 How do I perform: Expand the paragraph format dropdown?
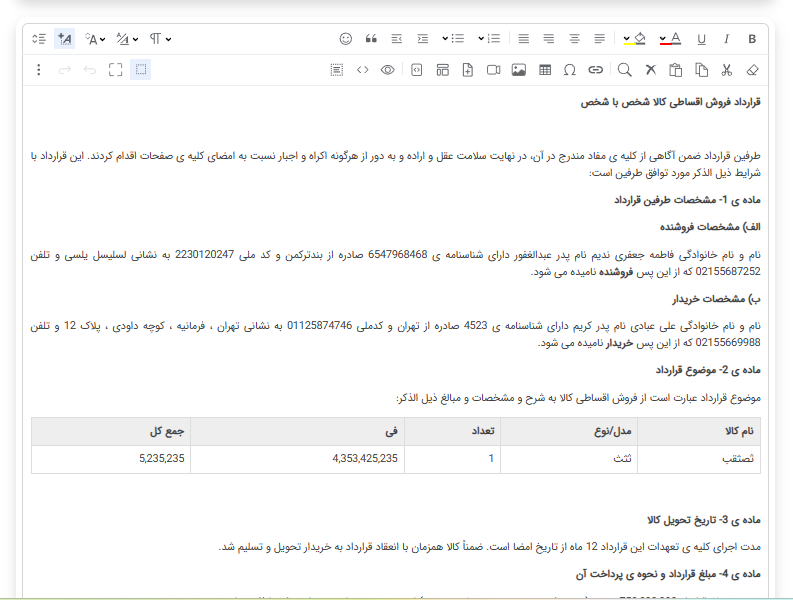161,39
